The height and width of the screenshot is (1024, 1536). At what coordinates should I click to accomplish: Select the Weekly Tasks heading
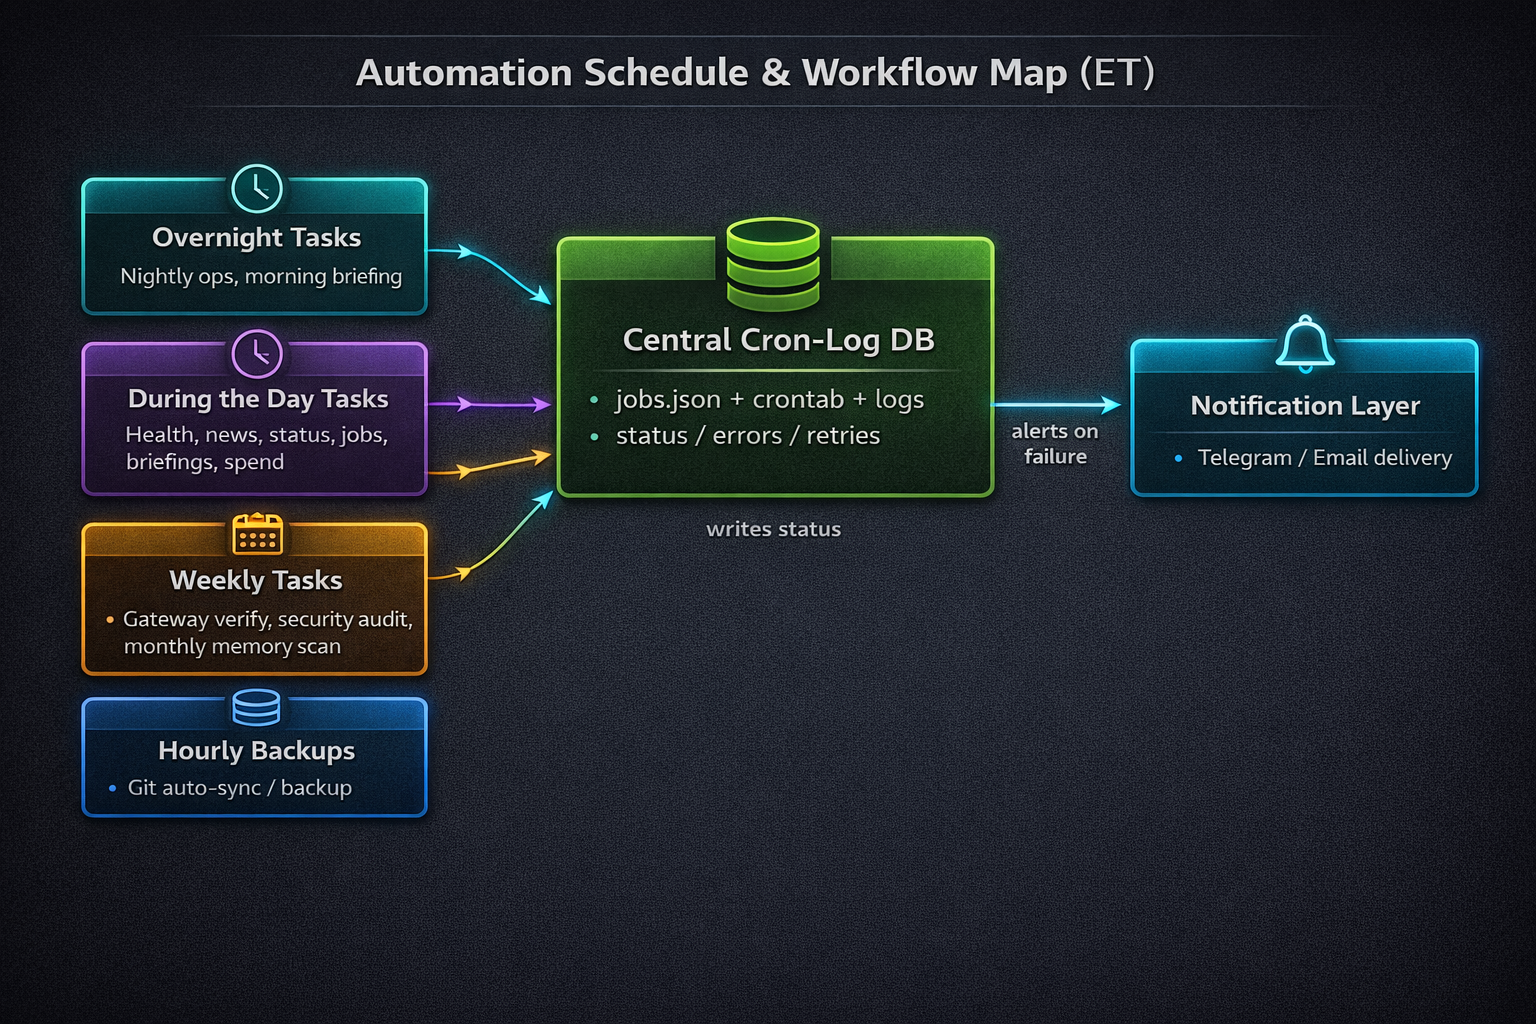click(x=256, y=580)
